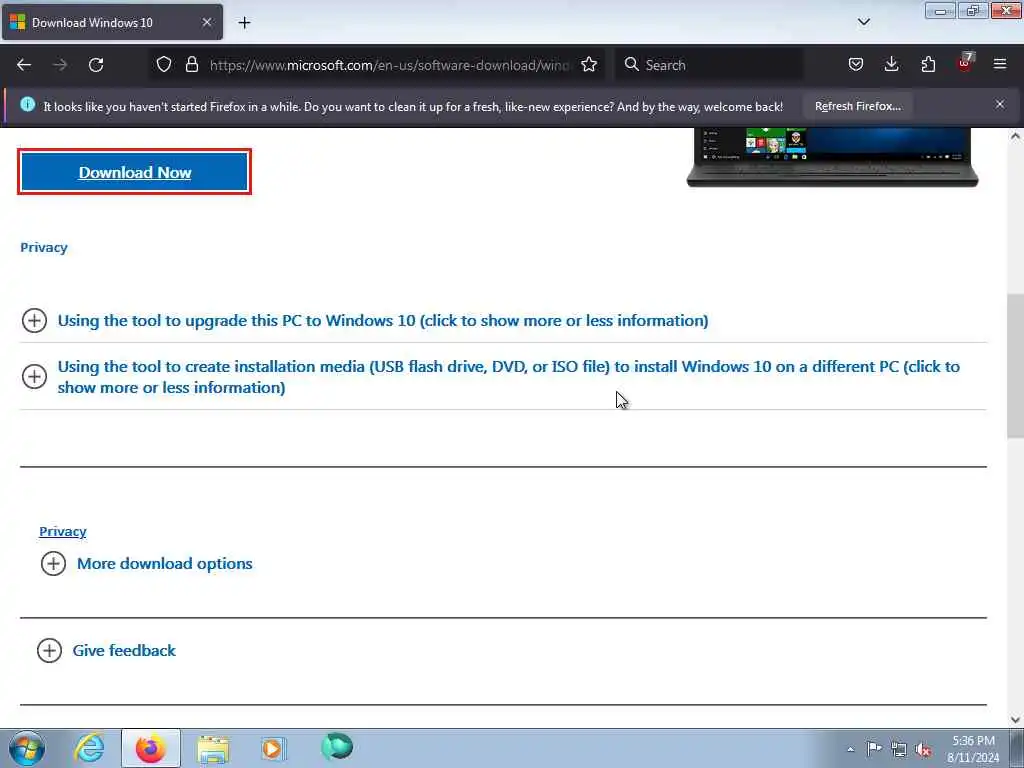
Task: Click the network tray icon
Action: point(899,749)
